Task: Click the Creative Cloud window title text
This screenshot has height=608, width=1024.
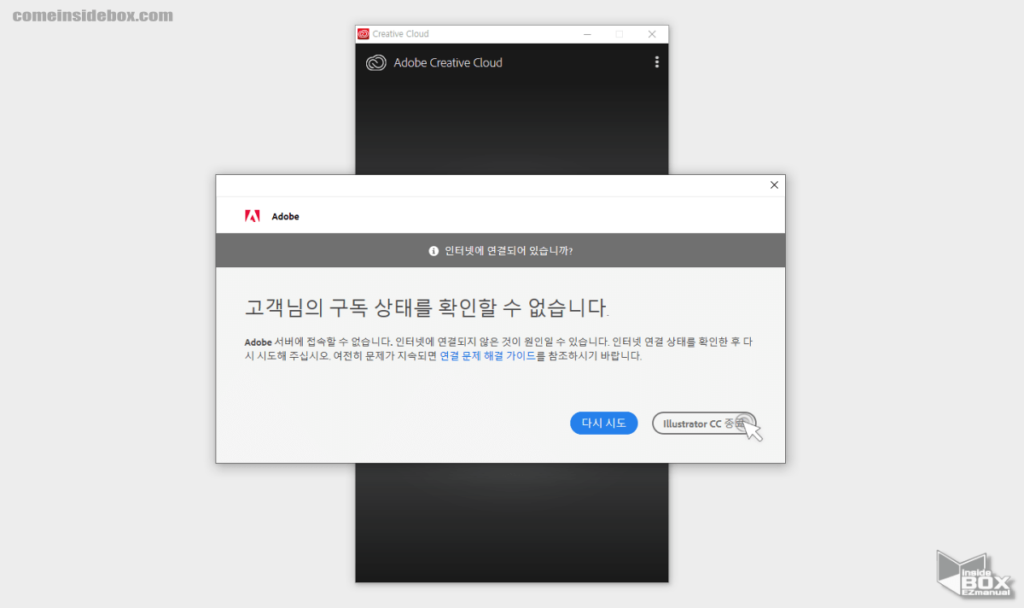Action: click(401, 34)
